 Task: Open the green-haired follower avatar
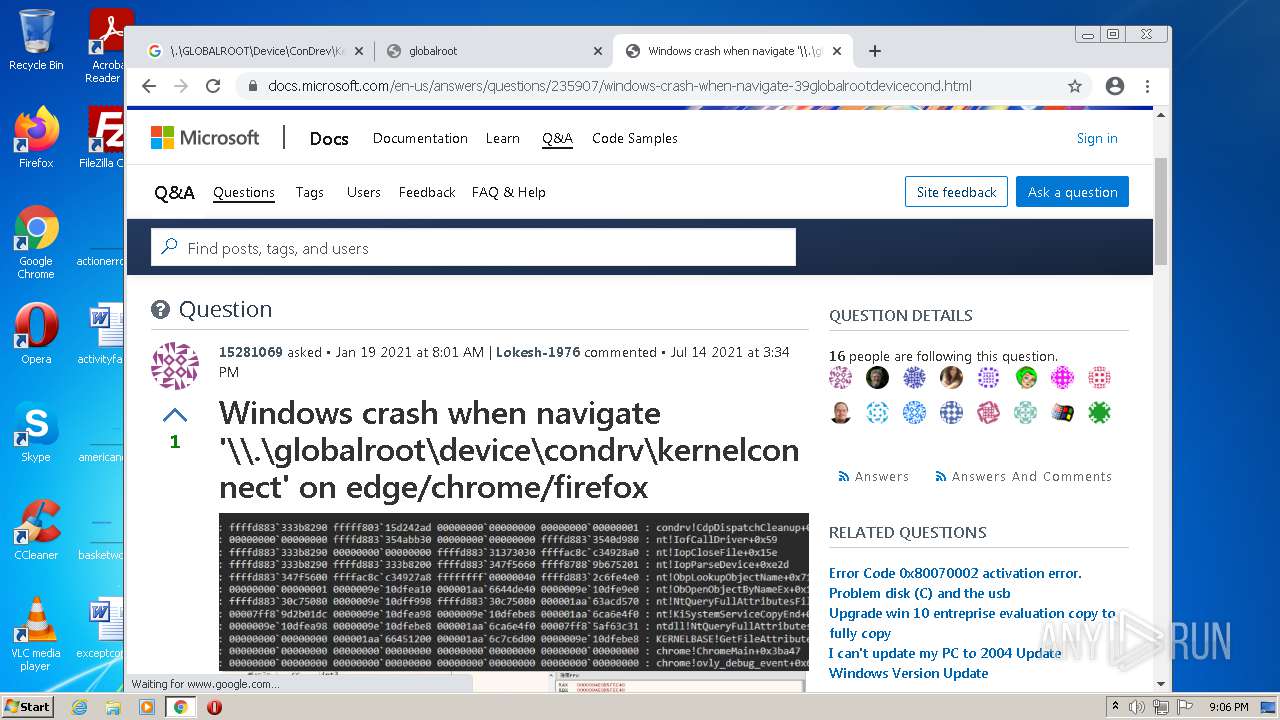click(1026, 377)
